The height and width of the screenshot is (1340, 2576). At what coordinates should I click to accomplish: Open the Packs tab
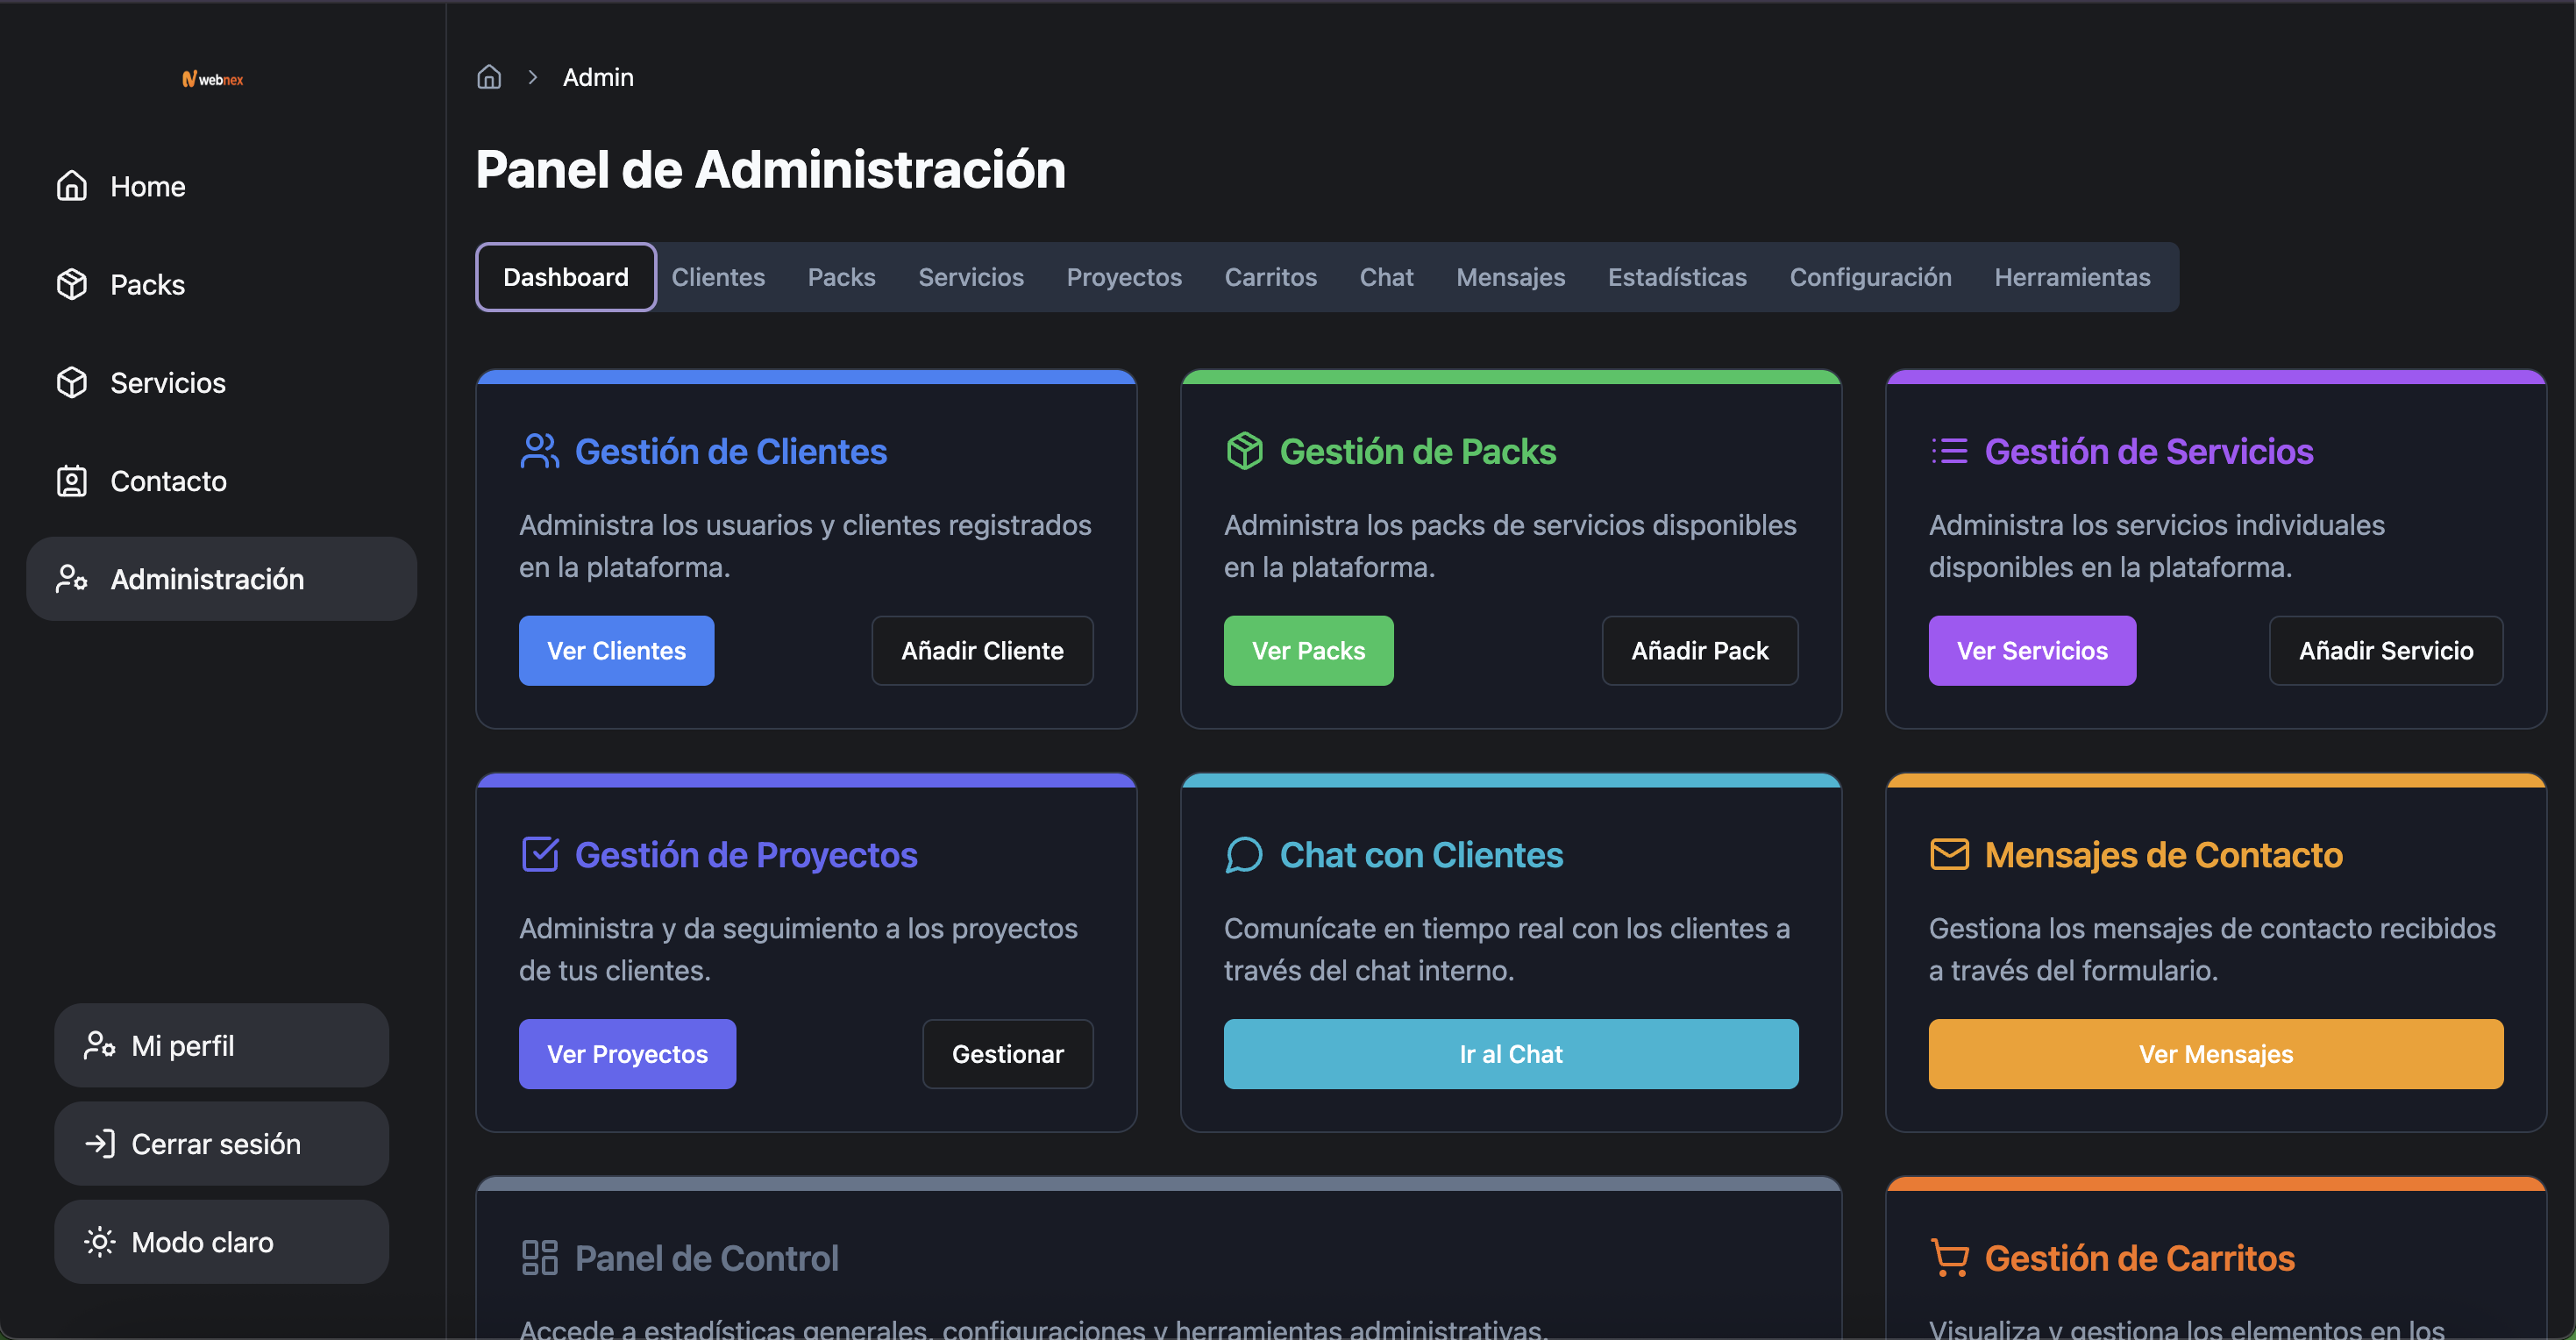[x=841, y=277]
